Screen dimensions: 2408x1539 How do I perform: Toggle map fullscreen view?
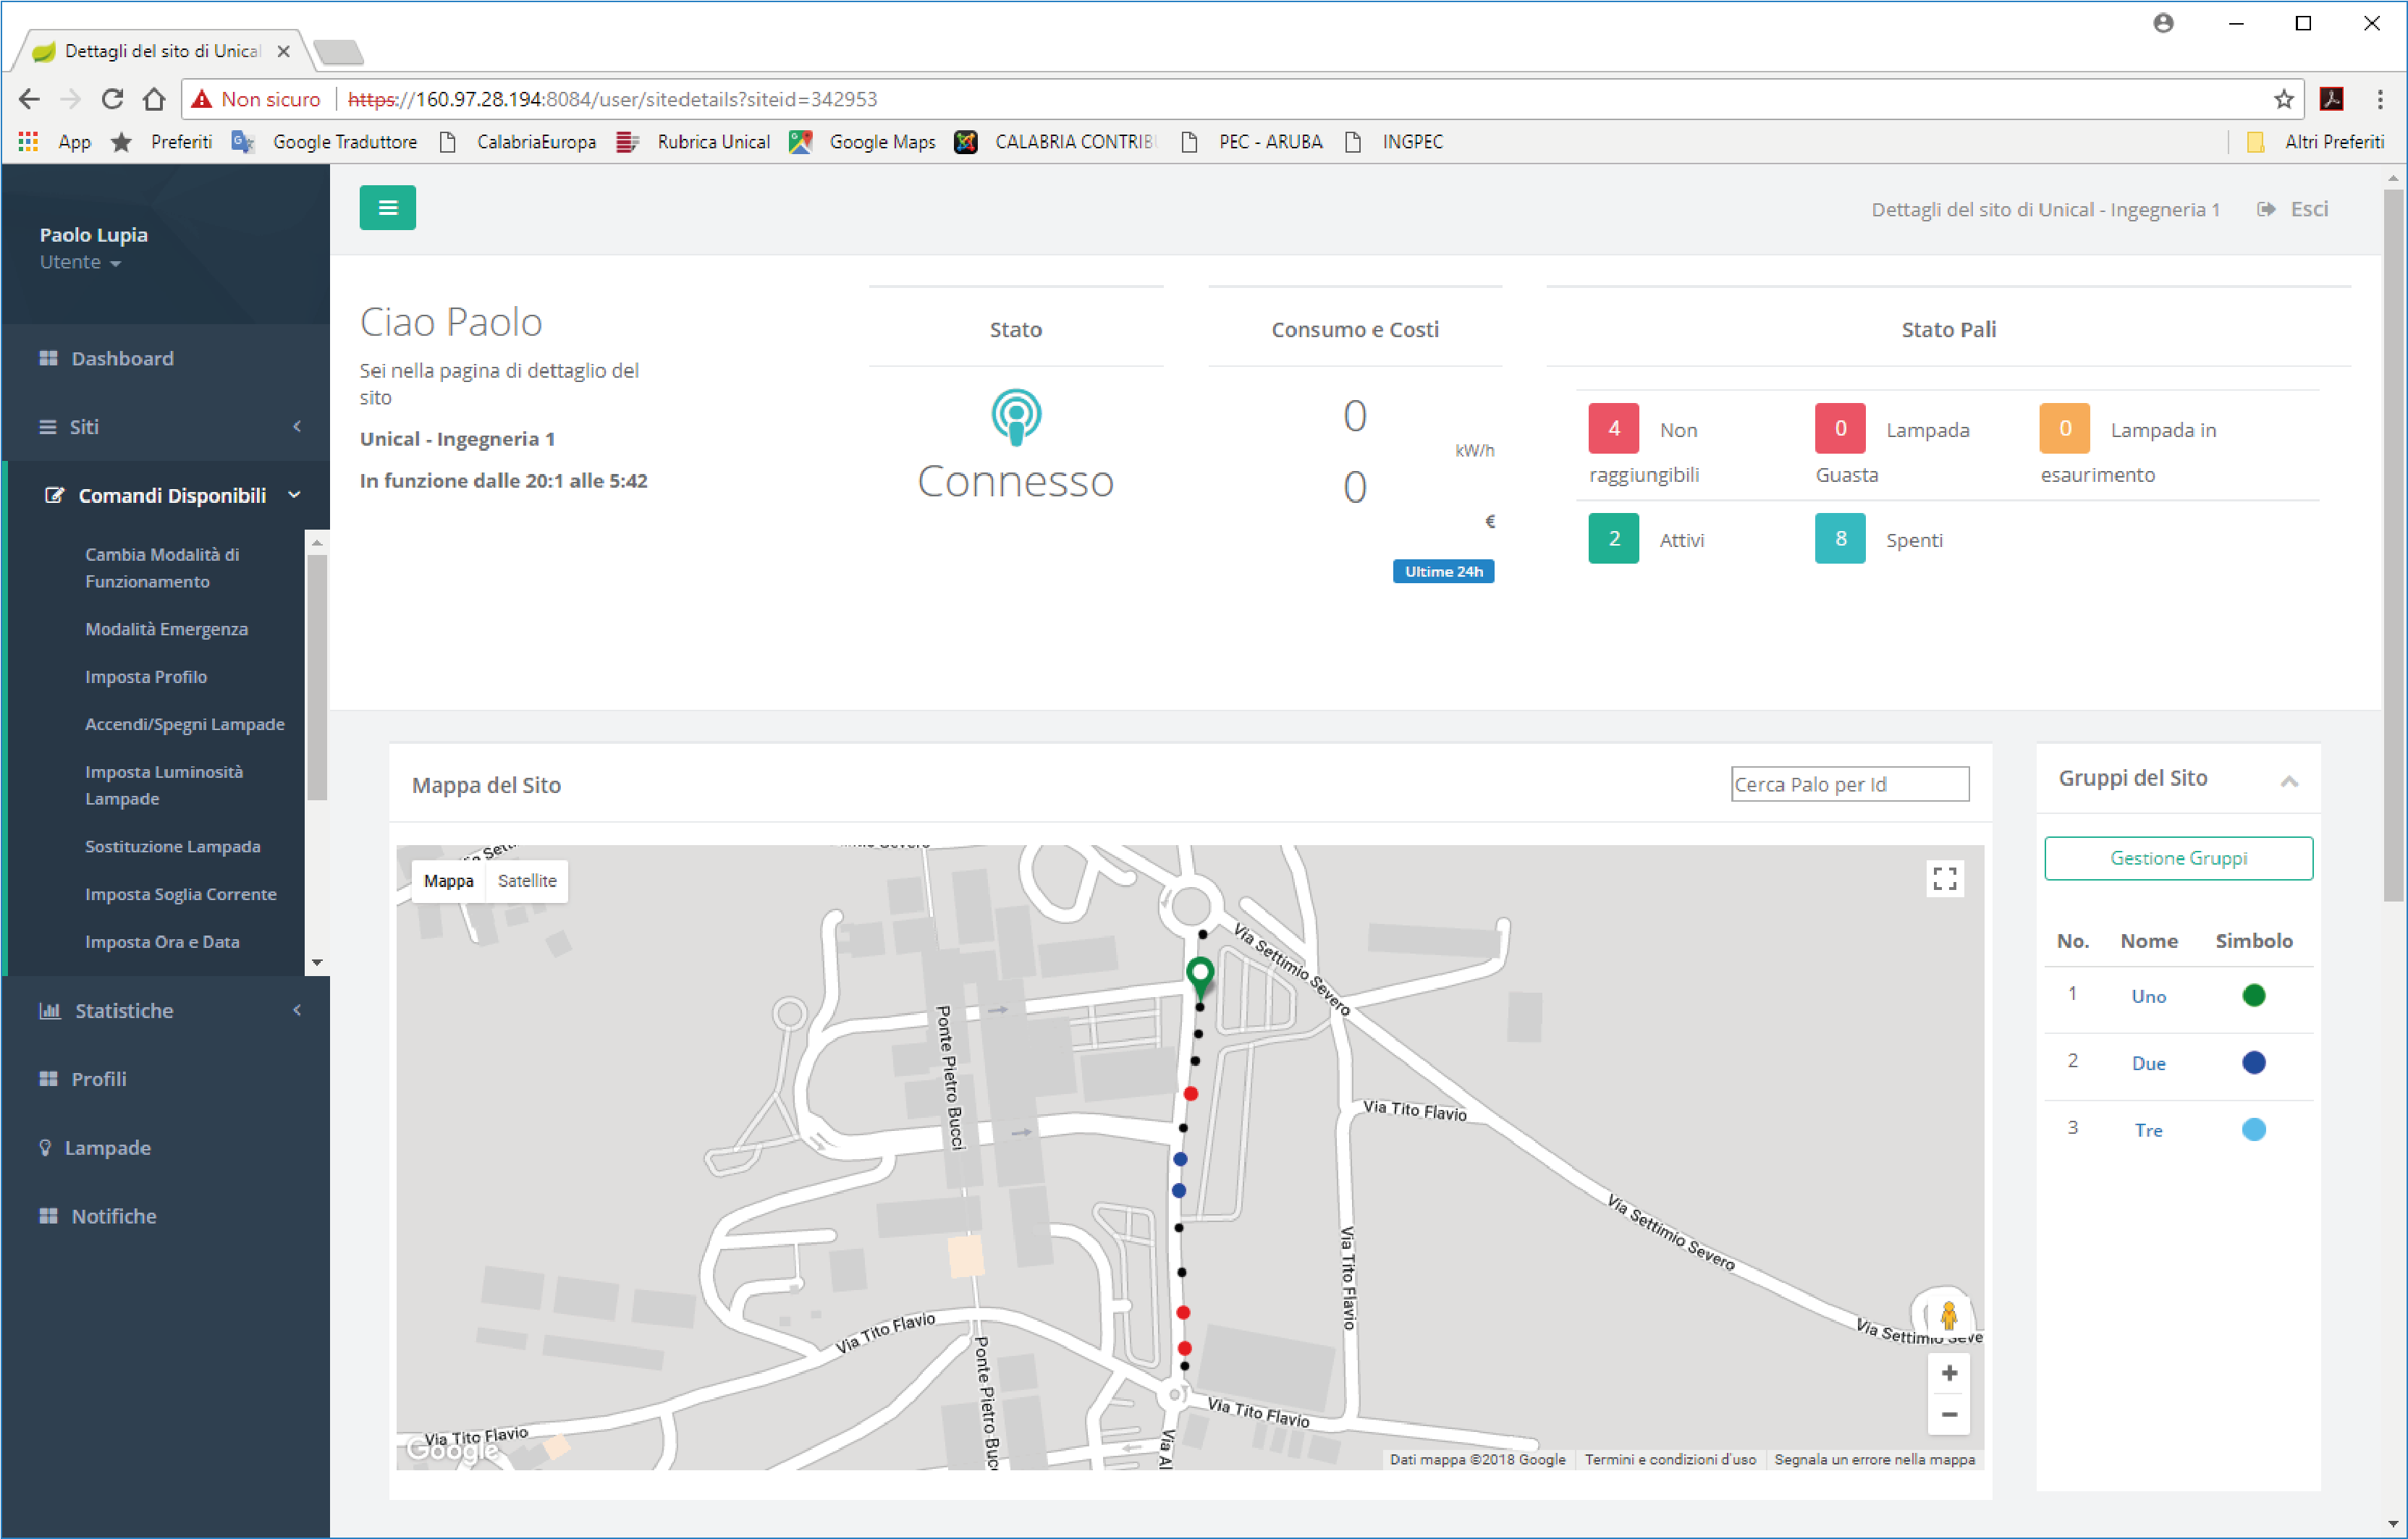coord(1945,879)
